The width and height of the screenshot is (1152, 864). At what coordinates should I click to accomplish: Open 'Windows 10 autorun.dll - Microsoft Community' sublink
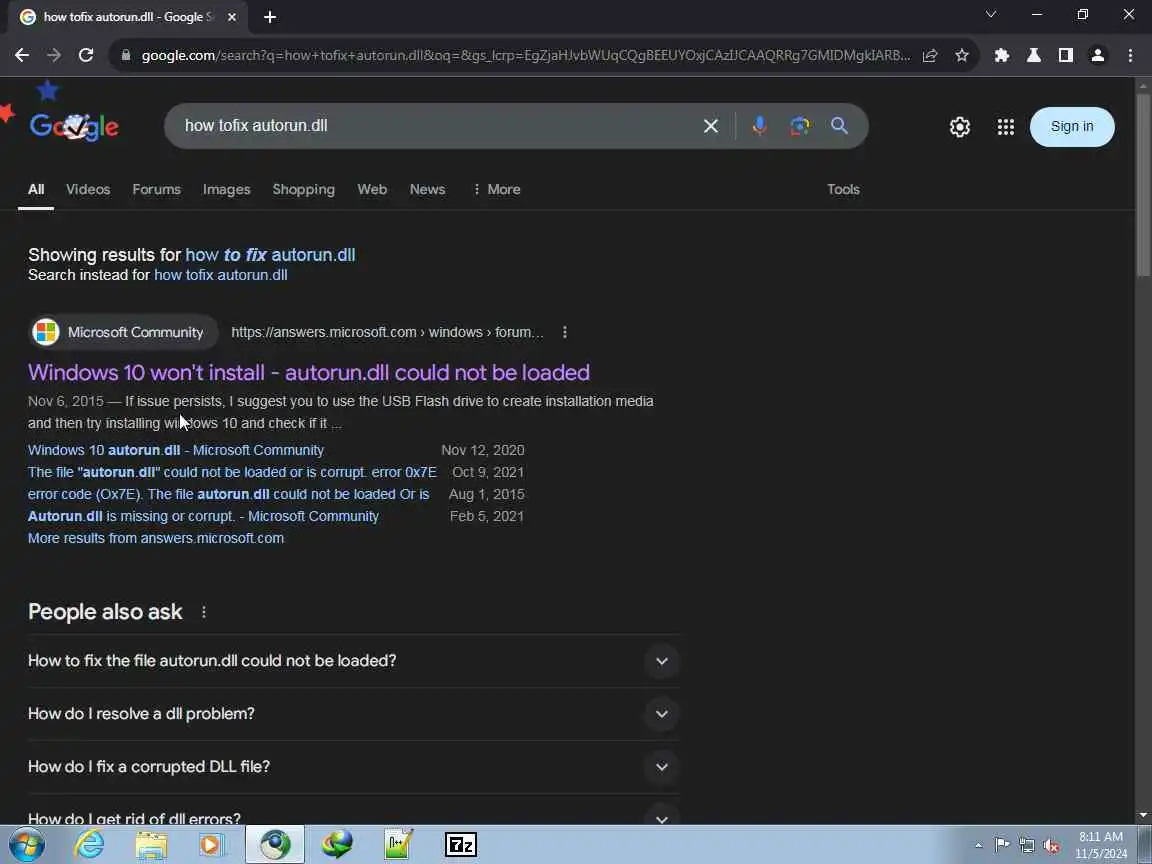pyautogui.click(x=176, y=450)
